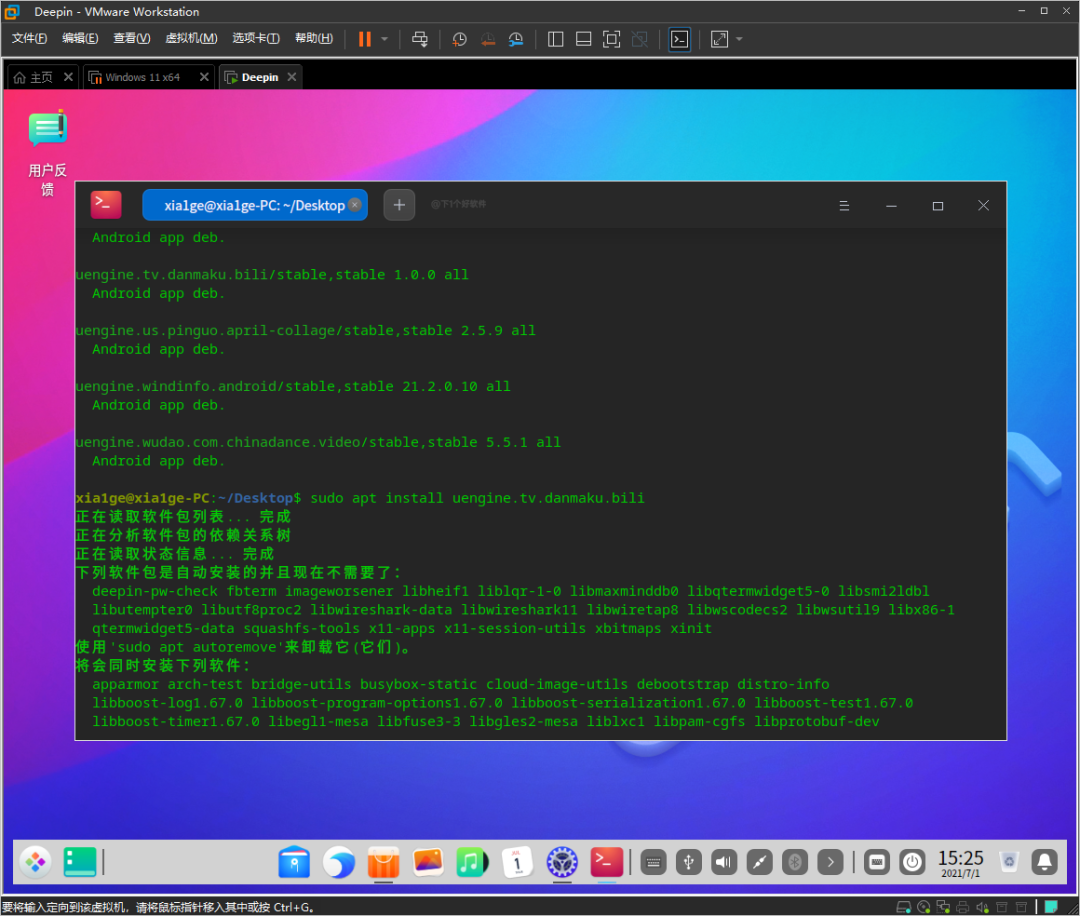Toggle sound volume icon in dock tray

point(723,861)
